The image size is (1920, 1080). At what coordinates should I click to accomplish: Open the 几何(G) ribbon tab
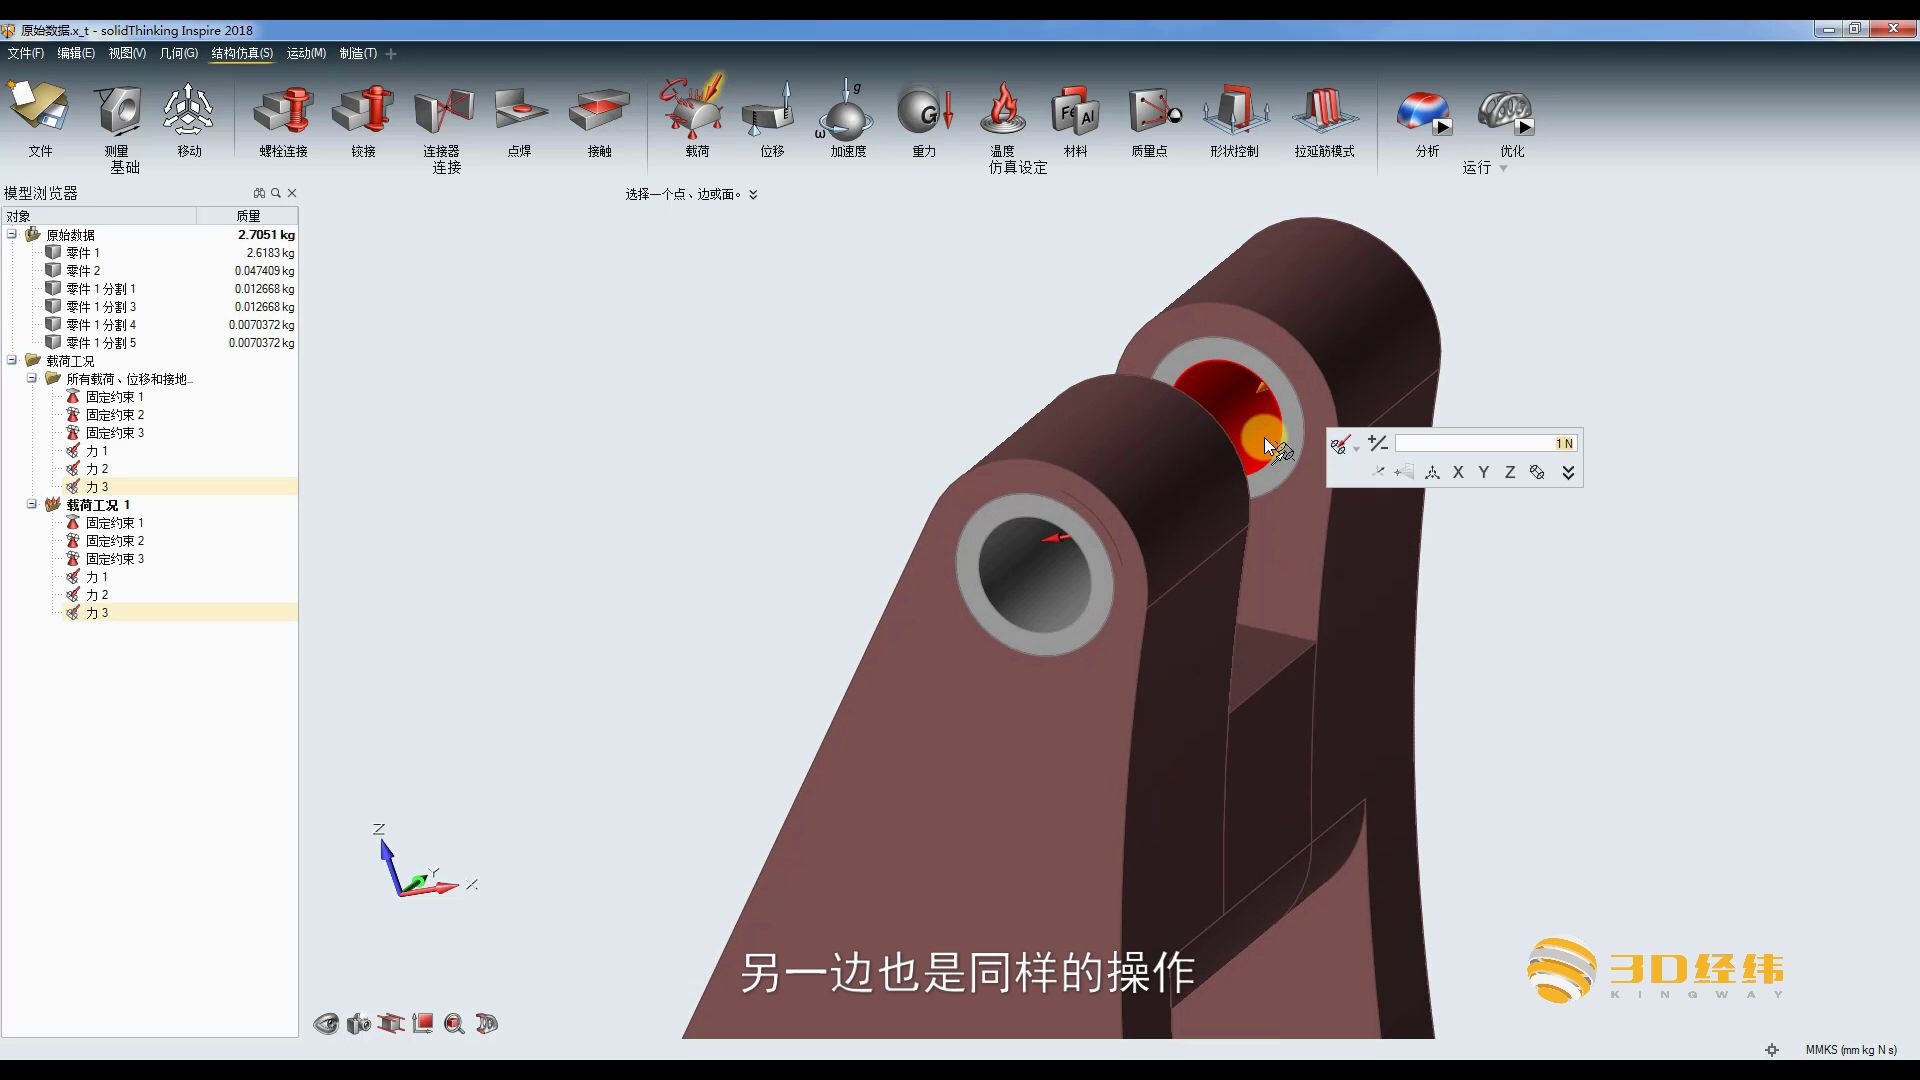(179, 53)
